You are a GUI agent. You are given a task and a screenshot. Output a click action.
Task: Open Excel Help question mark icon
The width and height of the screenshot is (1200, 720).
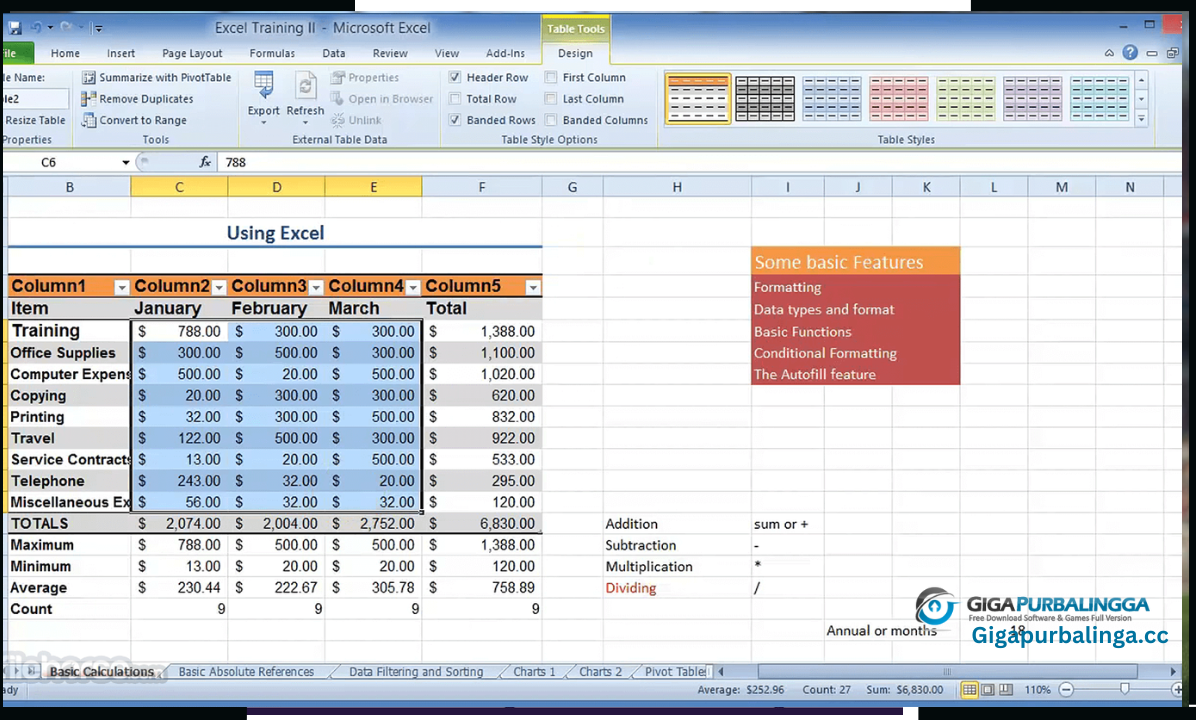1130,53
